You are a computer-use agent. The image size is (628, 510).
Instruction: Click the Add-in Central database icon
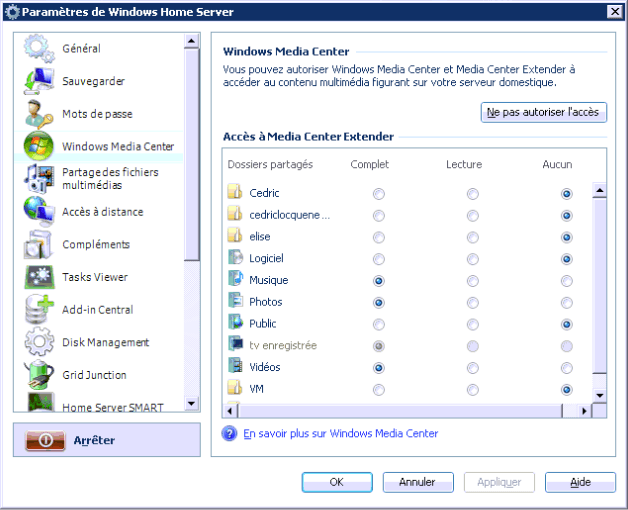[x=39, y=310]
